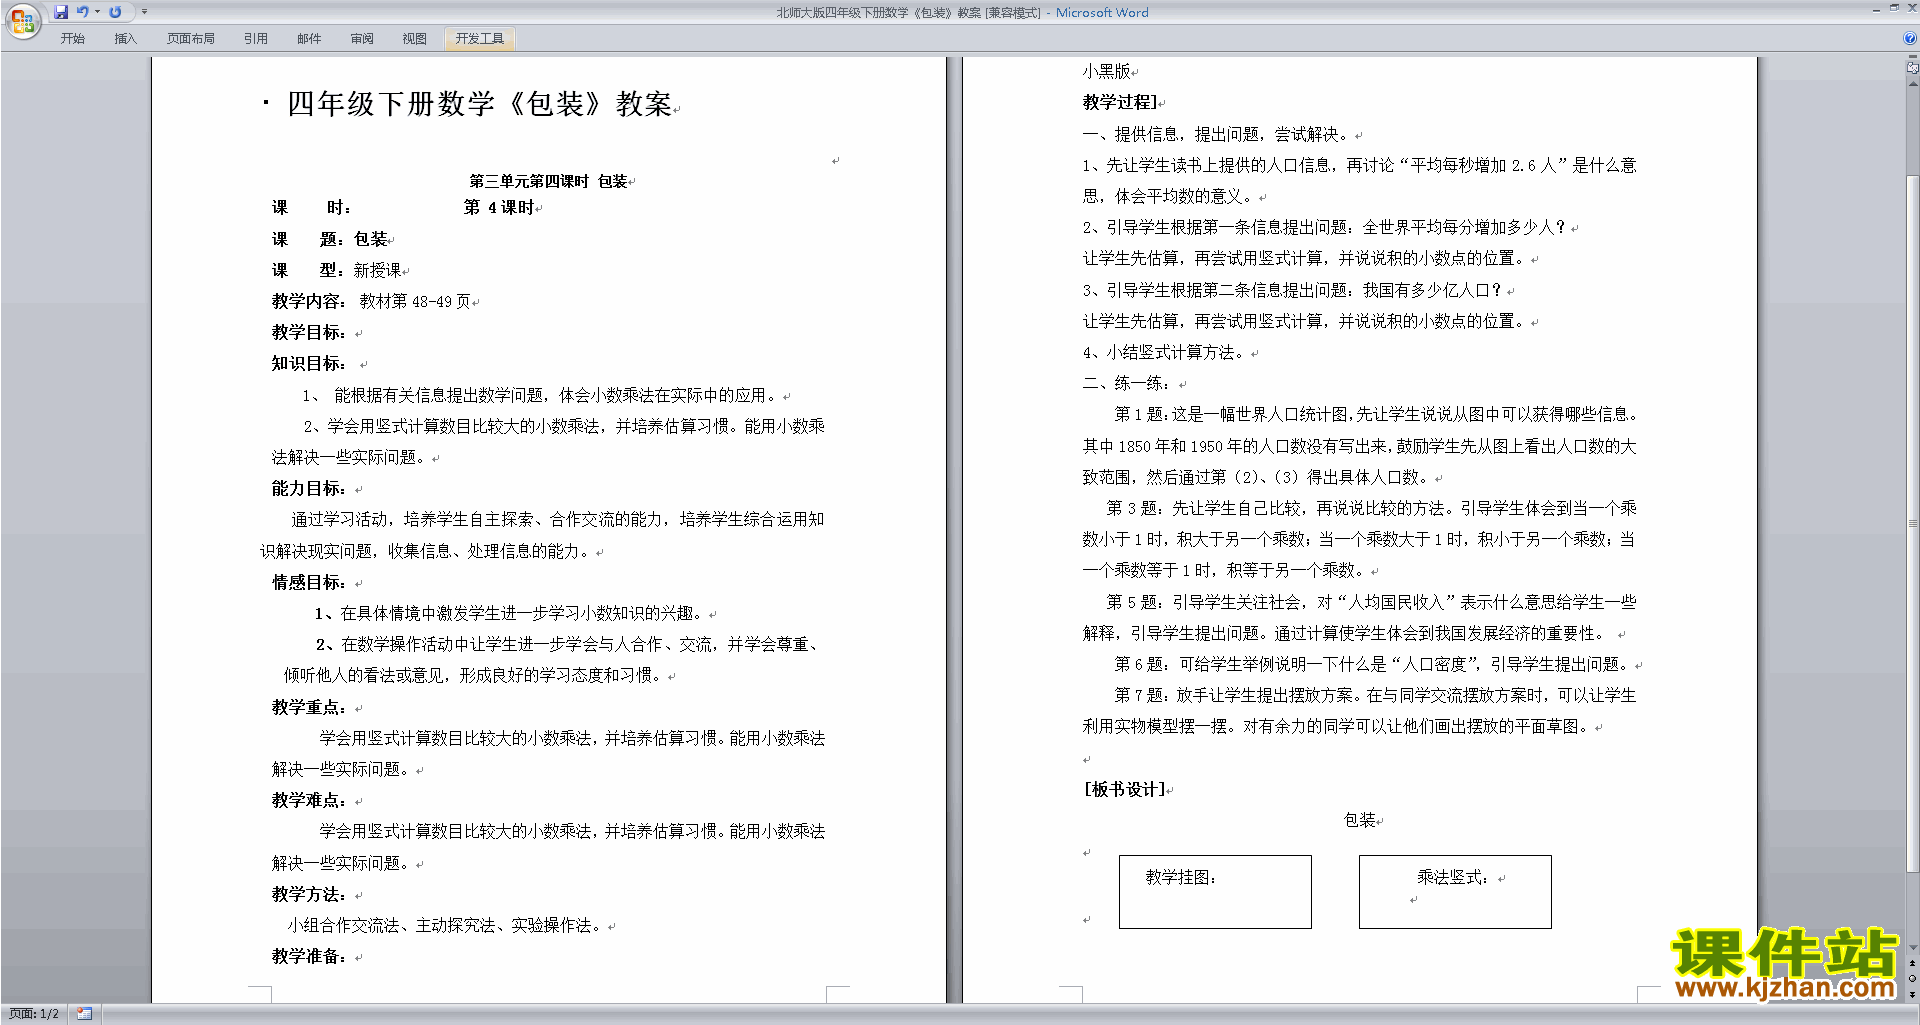Select the 审阅 ribbon tab
Viewport: 1920px width, 1025px height.
(x=362, y=39)
